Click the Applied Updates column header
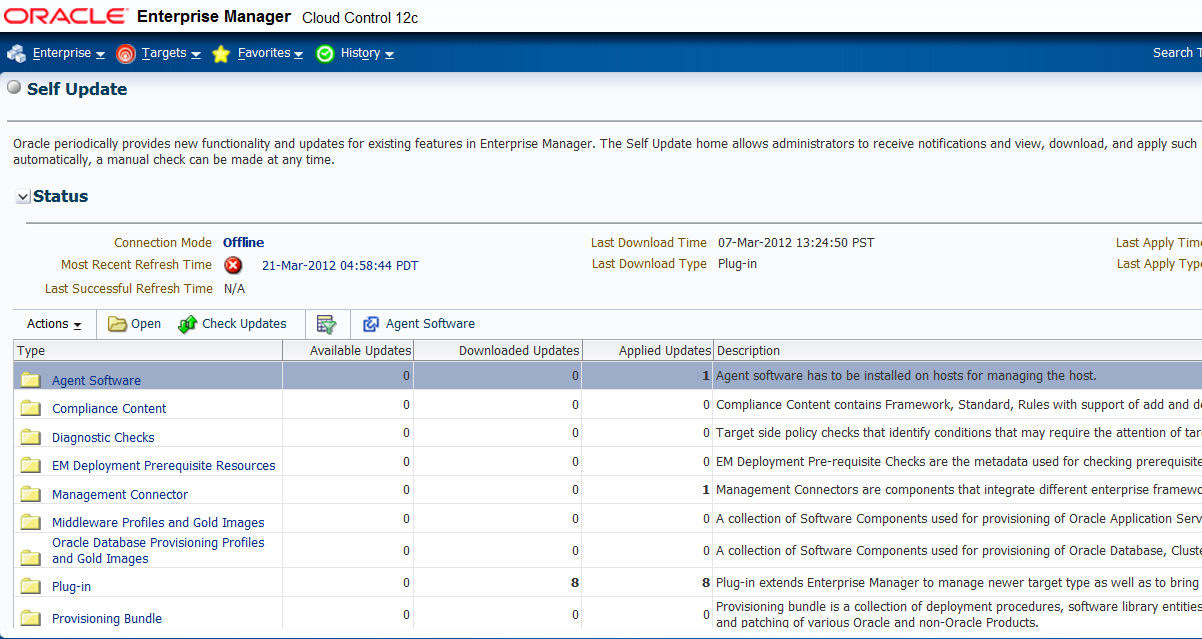This screenshot has height=639, width=1202. [648, 351]
